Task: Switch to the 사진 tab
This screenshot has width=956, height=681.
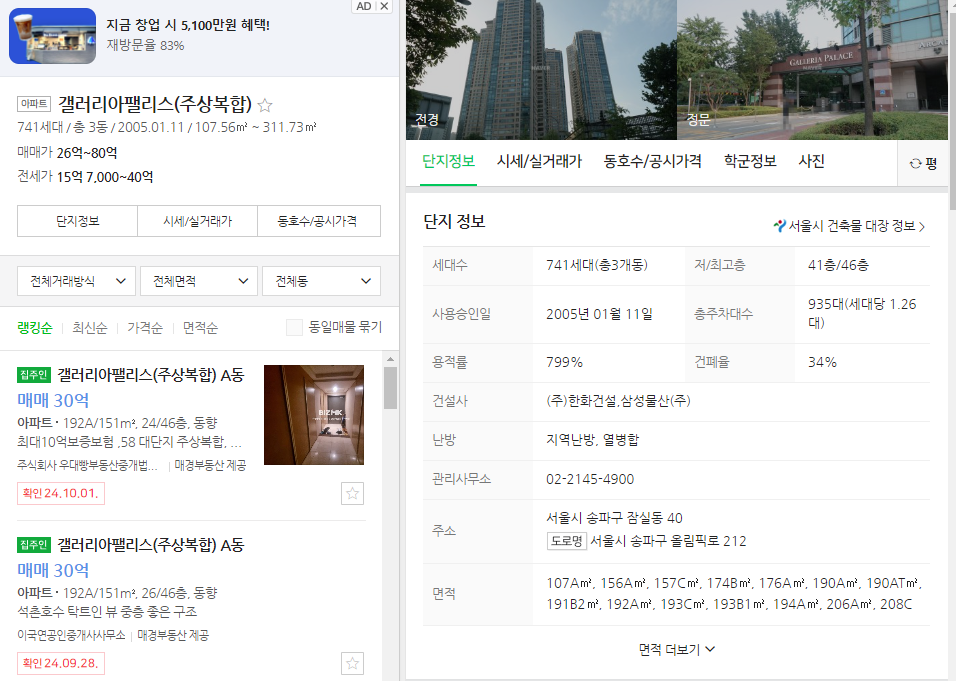Action: [812, 162]
